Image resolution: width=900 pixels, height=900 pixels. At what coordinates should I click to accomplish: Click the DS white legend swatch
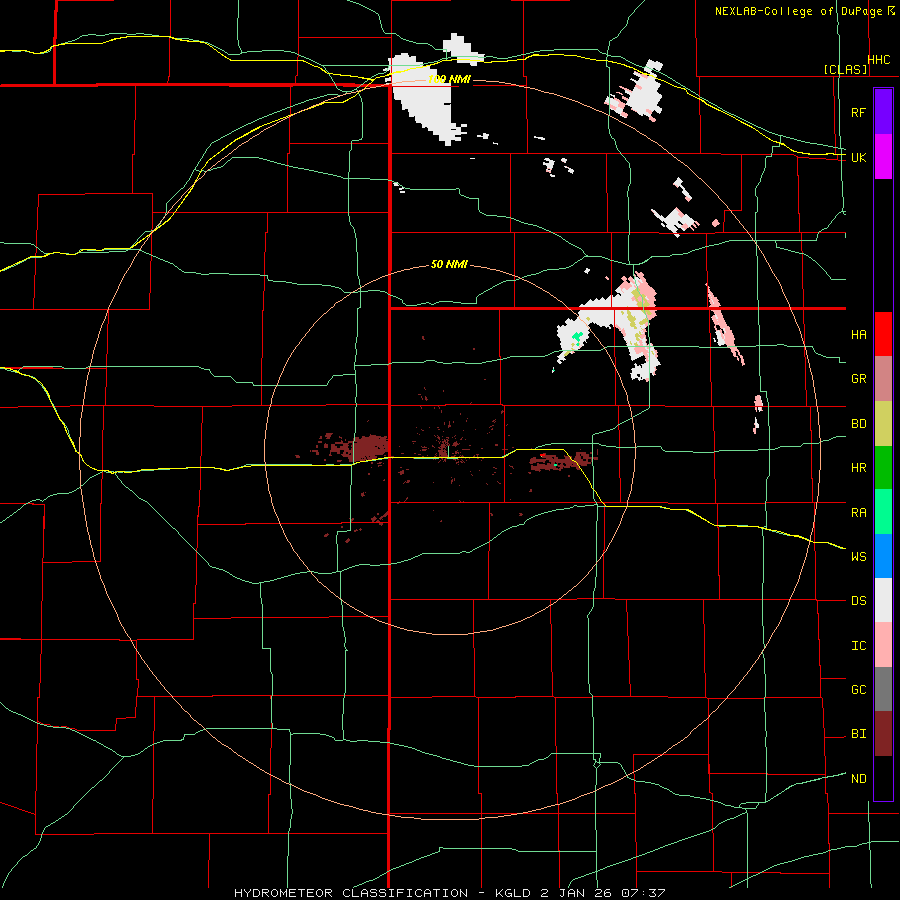point(883,600)
